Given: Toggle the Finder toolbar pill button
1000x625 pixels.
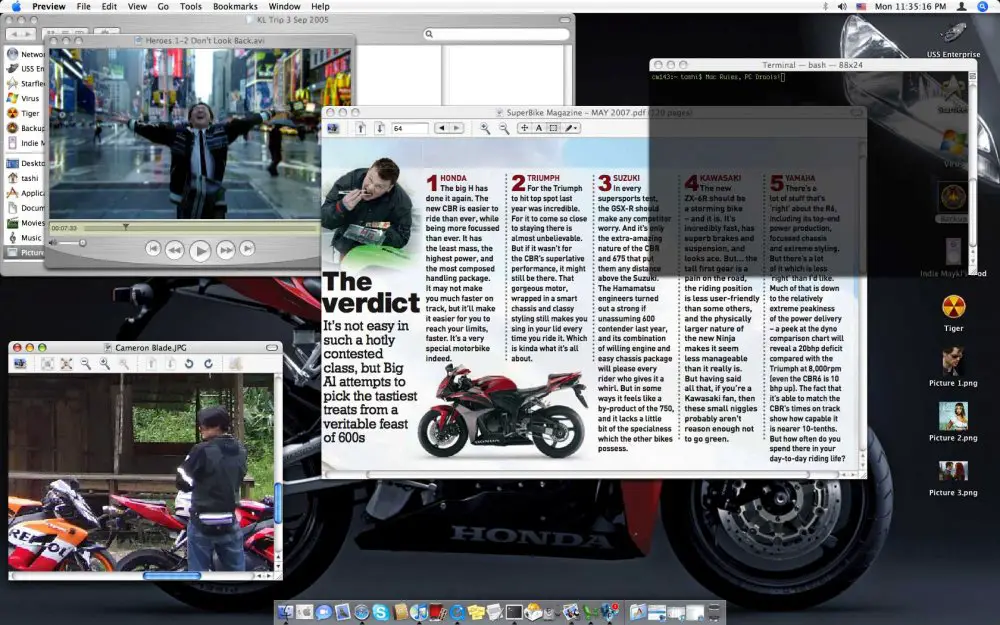Looking at the screenshot, I should pyautogui.click(x=564, y=20).
